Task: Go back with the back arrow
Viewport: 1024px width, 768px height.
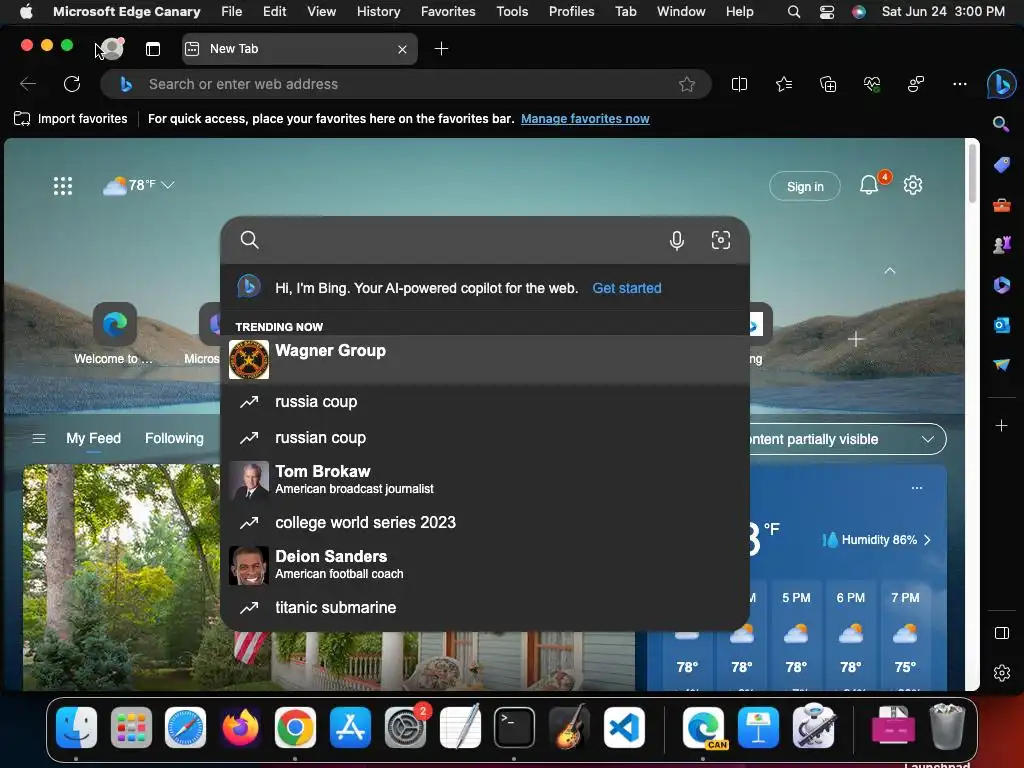Action: [28, 84]
